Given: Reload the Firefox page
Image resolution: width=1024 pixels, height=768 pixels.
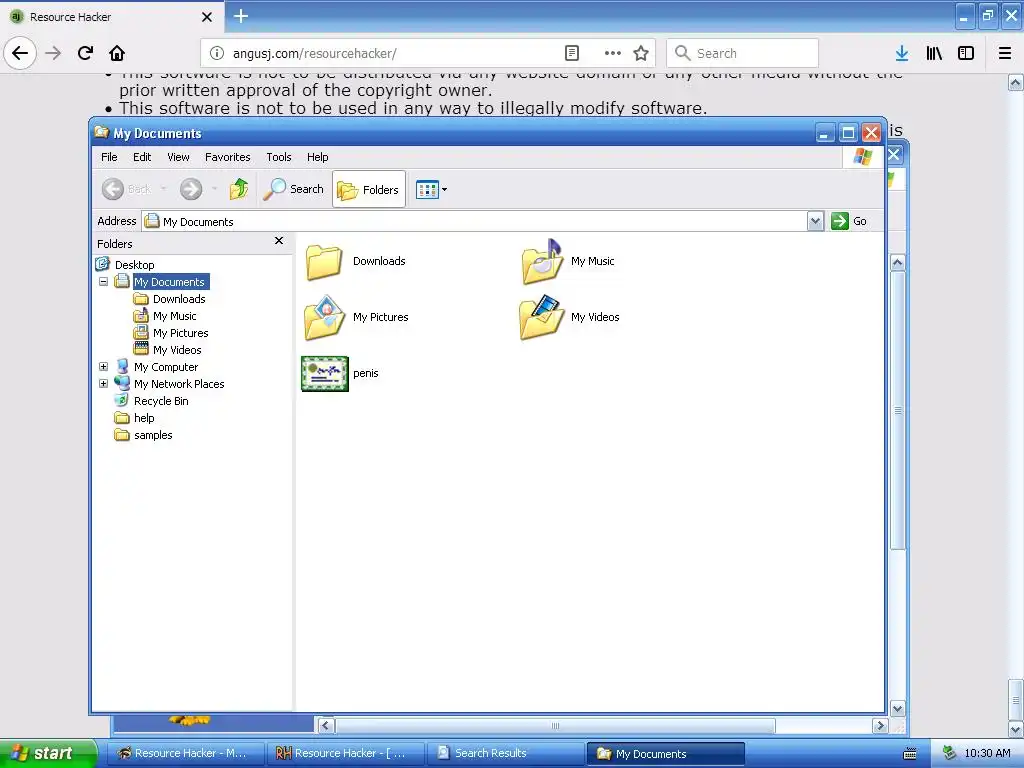Looking at the screenshot, I should (x=85, y=53).
